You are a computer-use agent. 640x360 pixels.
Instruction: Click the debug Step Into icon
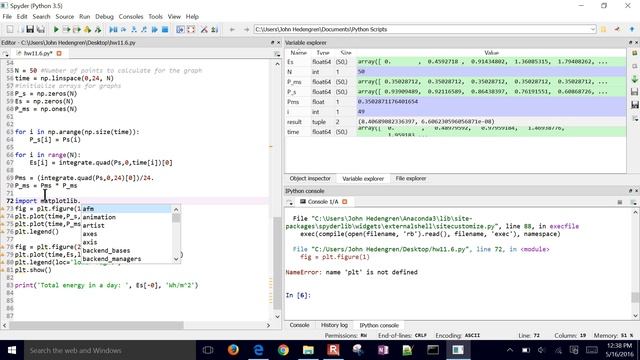pyautogui.click(x=133, y=29)
